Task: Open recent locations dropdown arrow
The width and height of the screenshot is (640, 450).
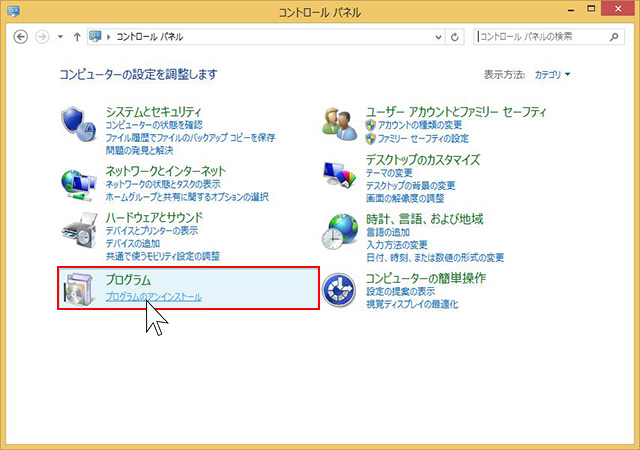Action: coord(60,37)
